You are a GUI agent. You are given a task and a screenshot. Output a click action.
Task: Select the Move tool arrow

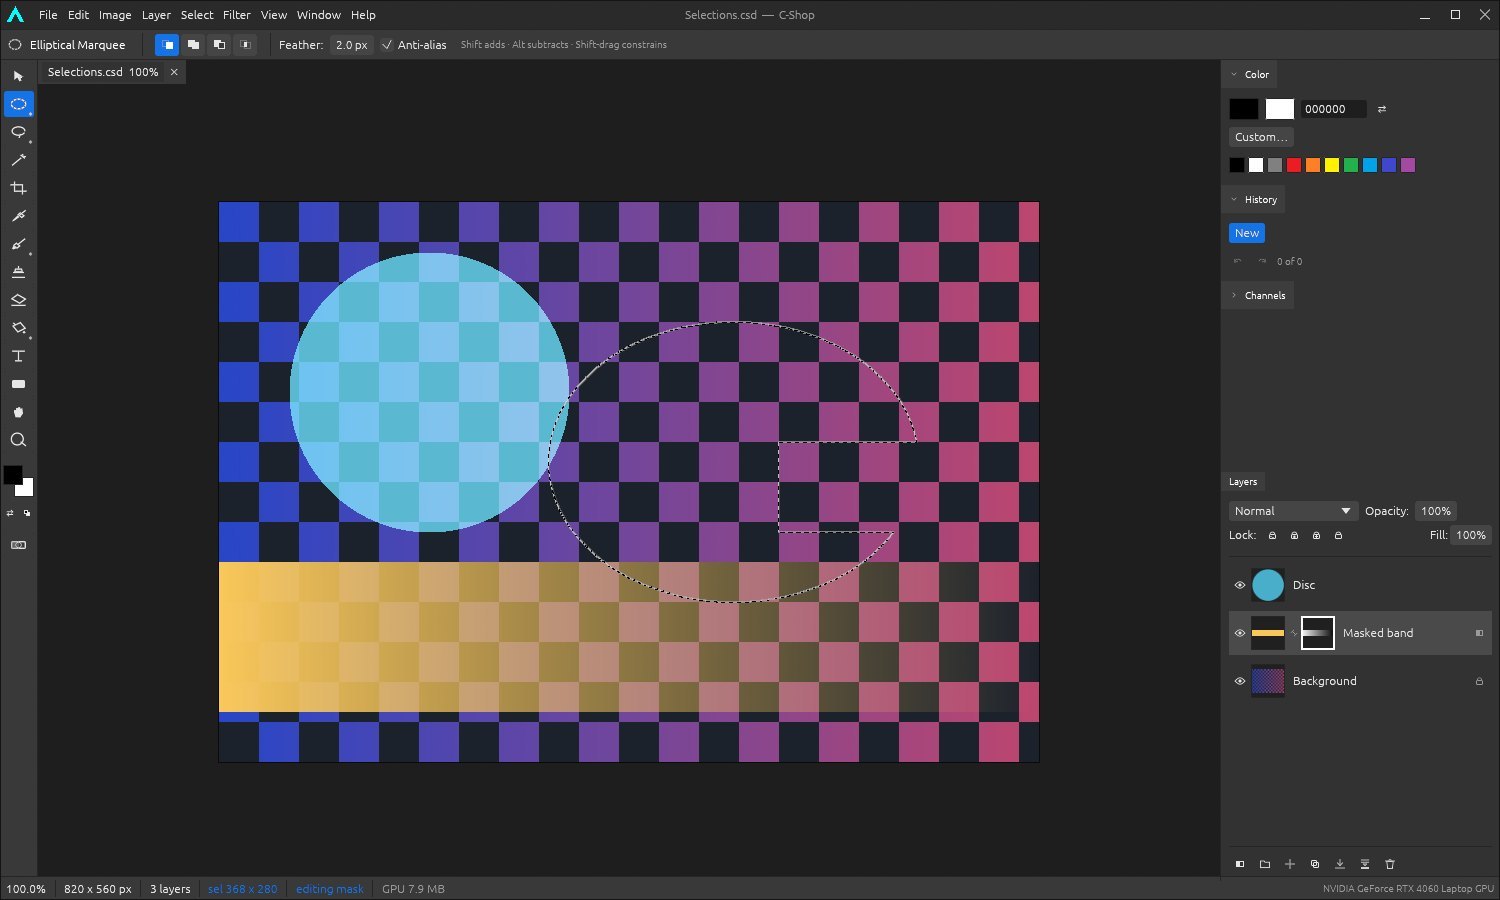click(18, 76)
